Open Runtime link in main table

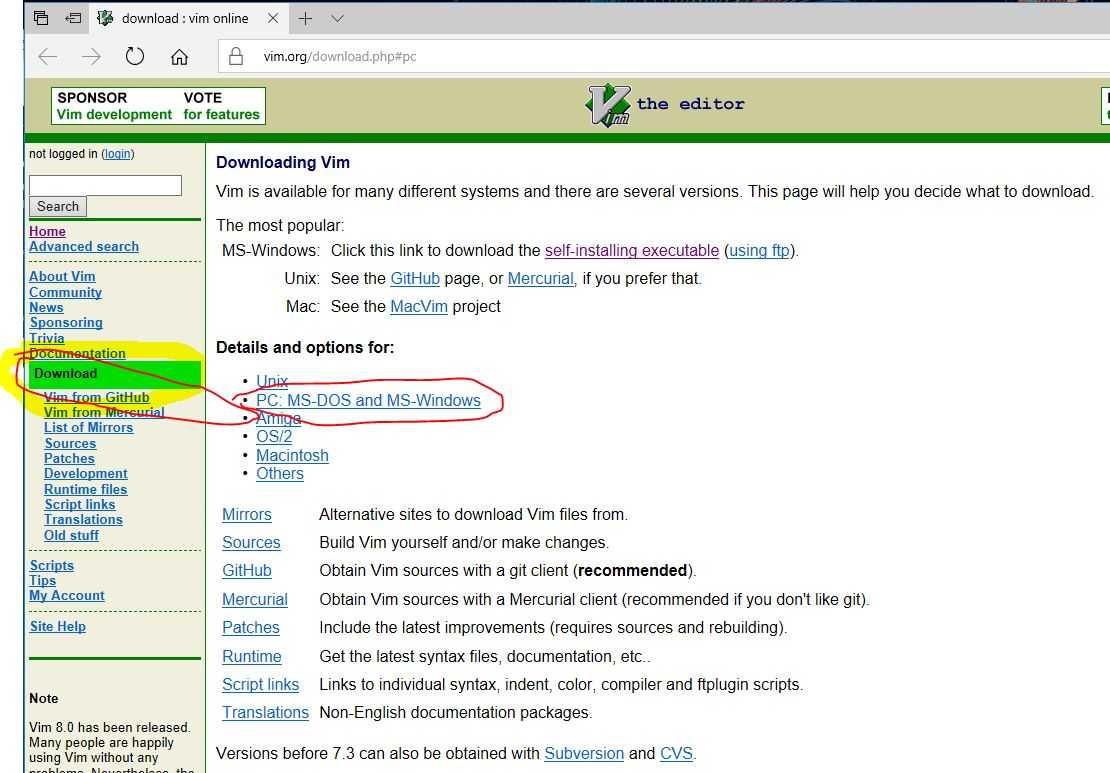pyautogui.click(x=252, y=657)
